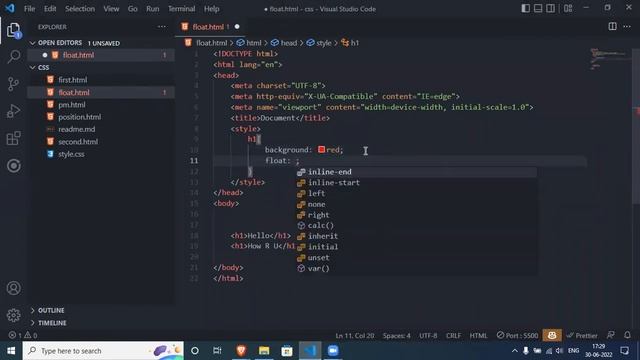Choose calc() from the suggestion list
This screenshot has height=360, width=640.
pos(416,225)
